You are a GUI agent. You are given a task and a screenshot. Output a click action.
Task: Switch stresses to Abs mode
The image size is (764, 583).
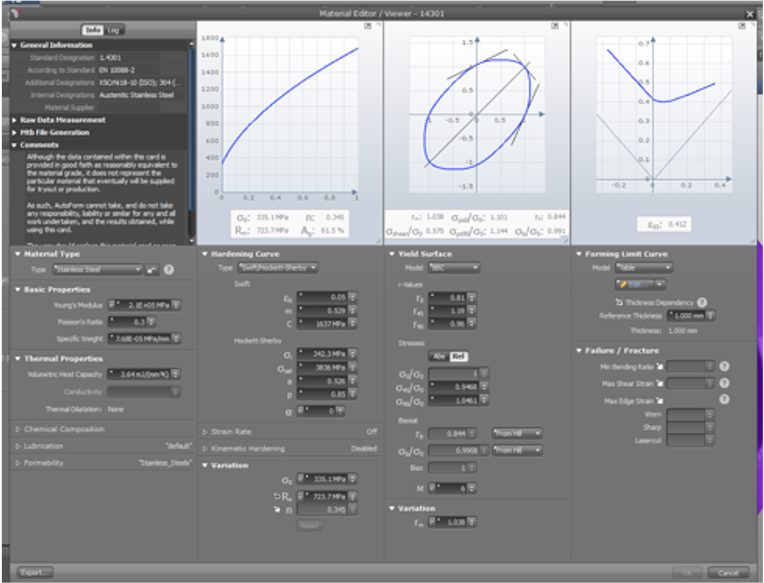439,357
